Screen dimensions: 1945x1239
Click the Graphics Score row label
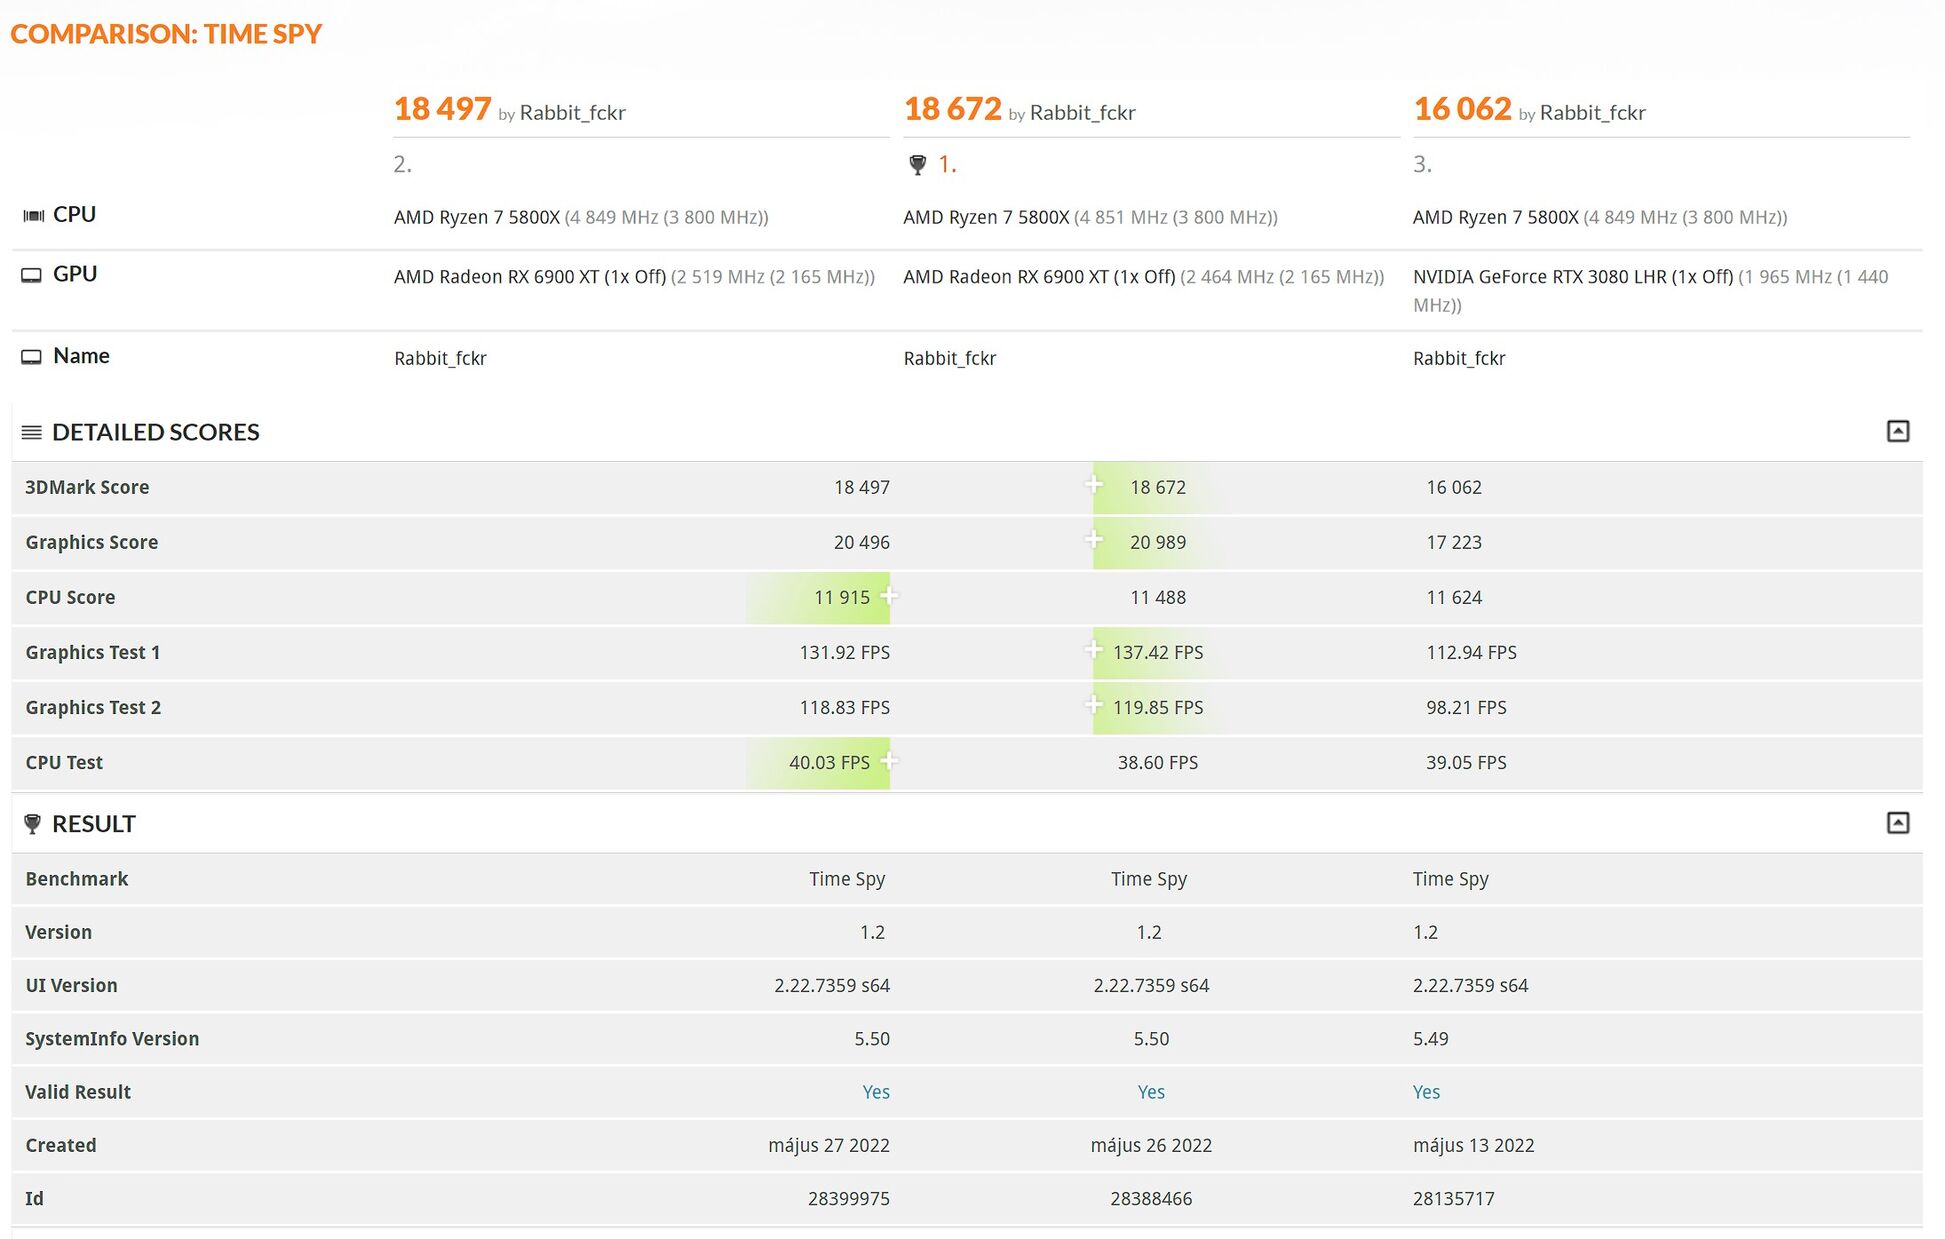(x=92, y=542)
